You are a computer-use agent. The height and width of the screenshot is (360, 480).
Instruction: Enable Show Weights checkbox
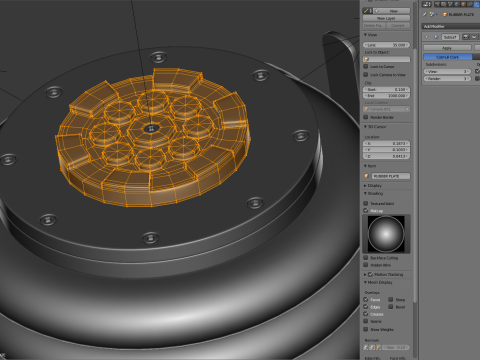(366, 329)
